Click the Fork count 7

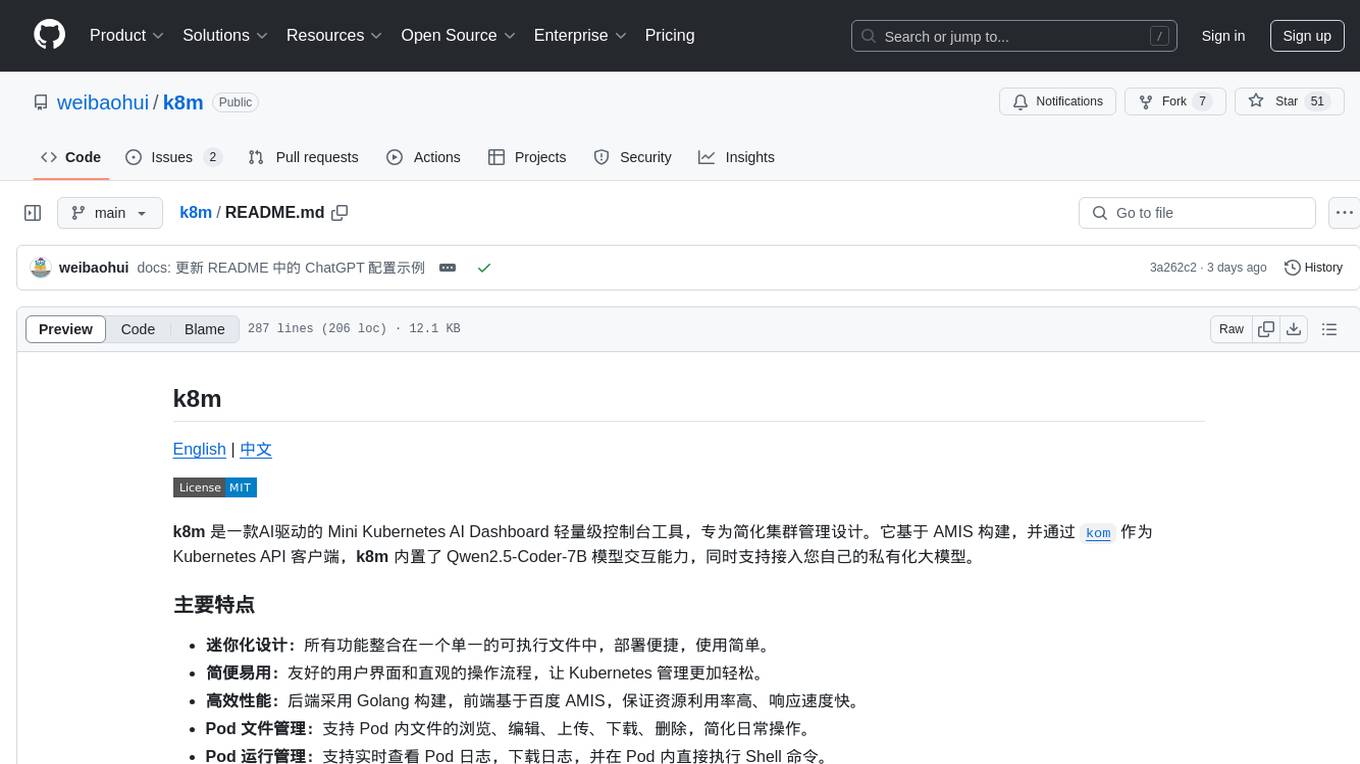[x=1203, y=102]
